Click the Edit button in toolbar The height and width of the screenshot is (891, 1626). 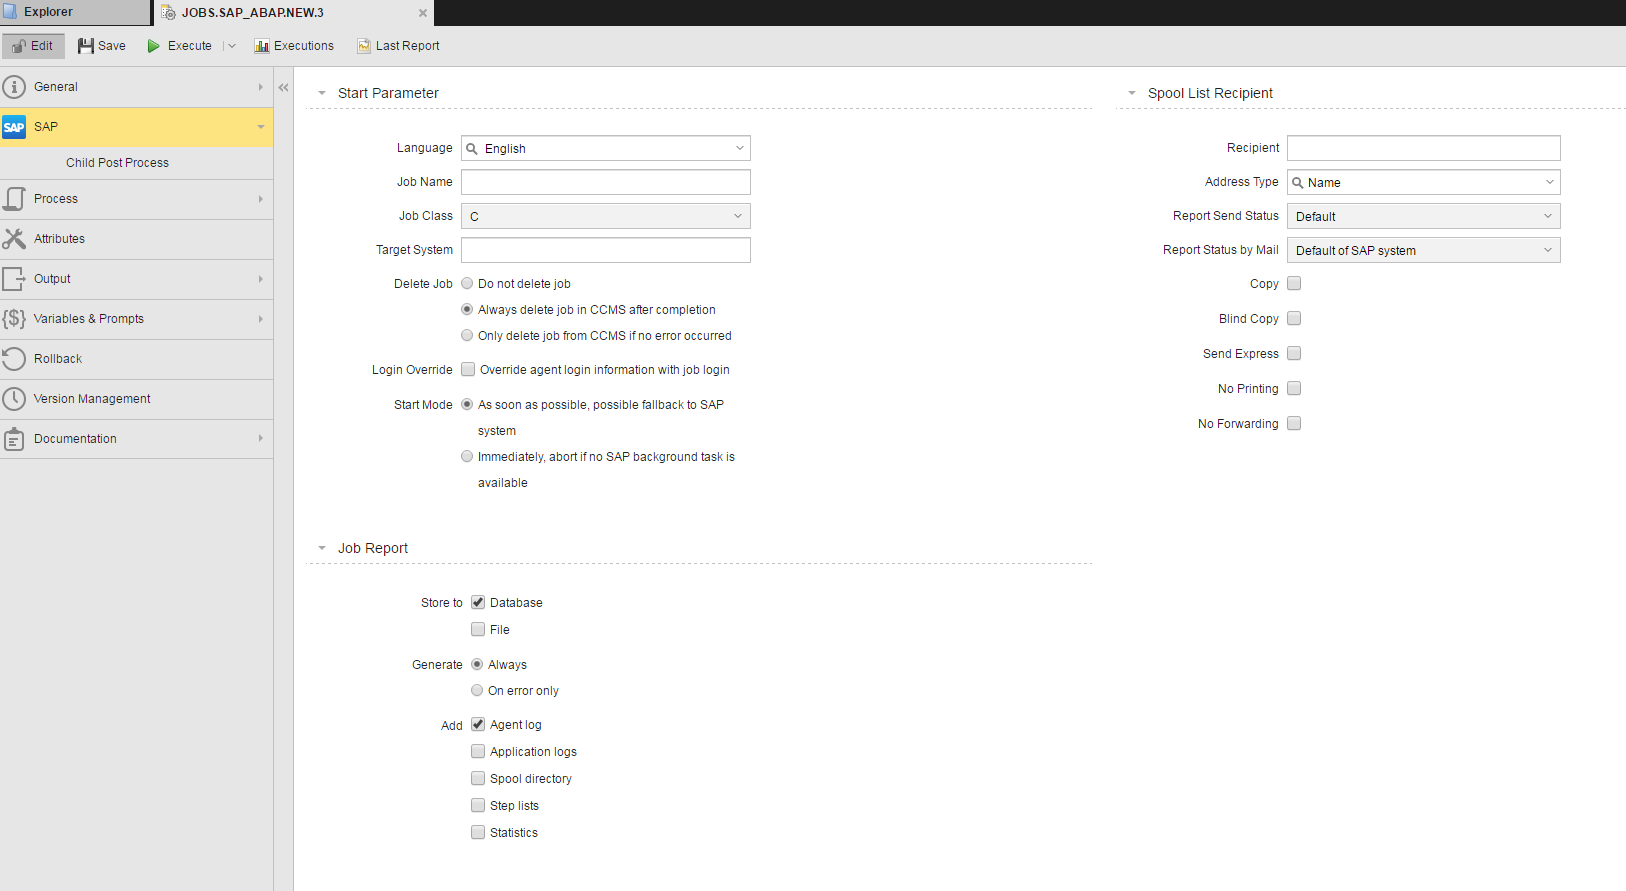pos(33,46)
